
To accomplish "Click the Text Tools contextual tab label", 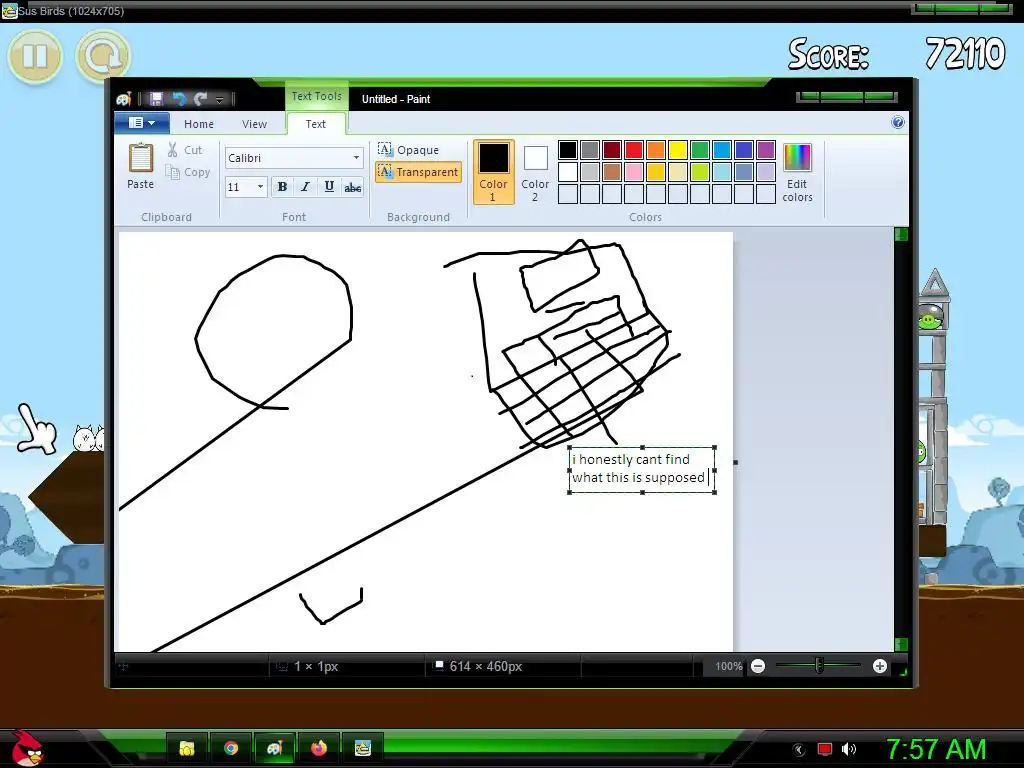I will (x=316, y=96).
